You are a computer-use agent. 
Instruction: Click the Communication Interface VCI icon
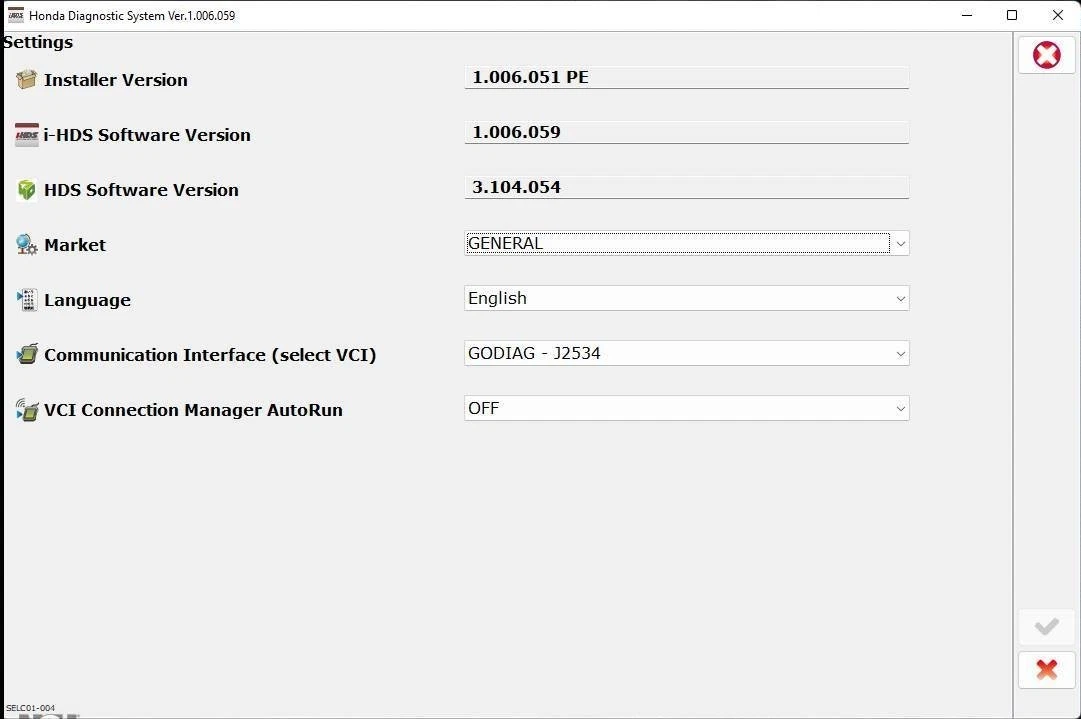(x=27, y=354)
